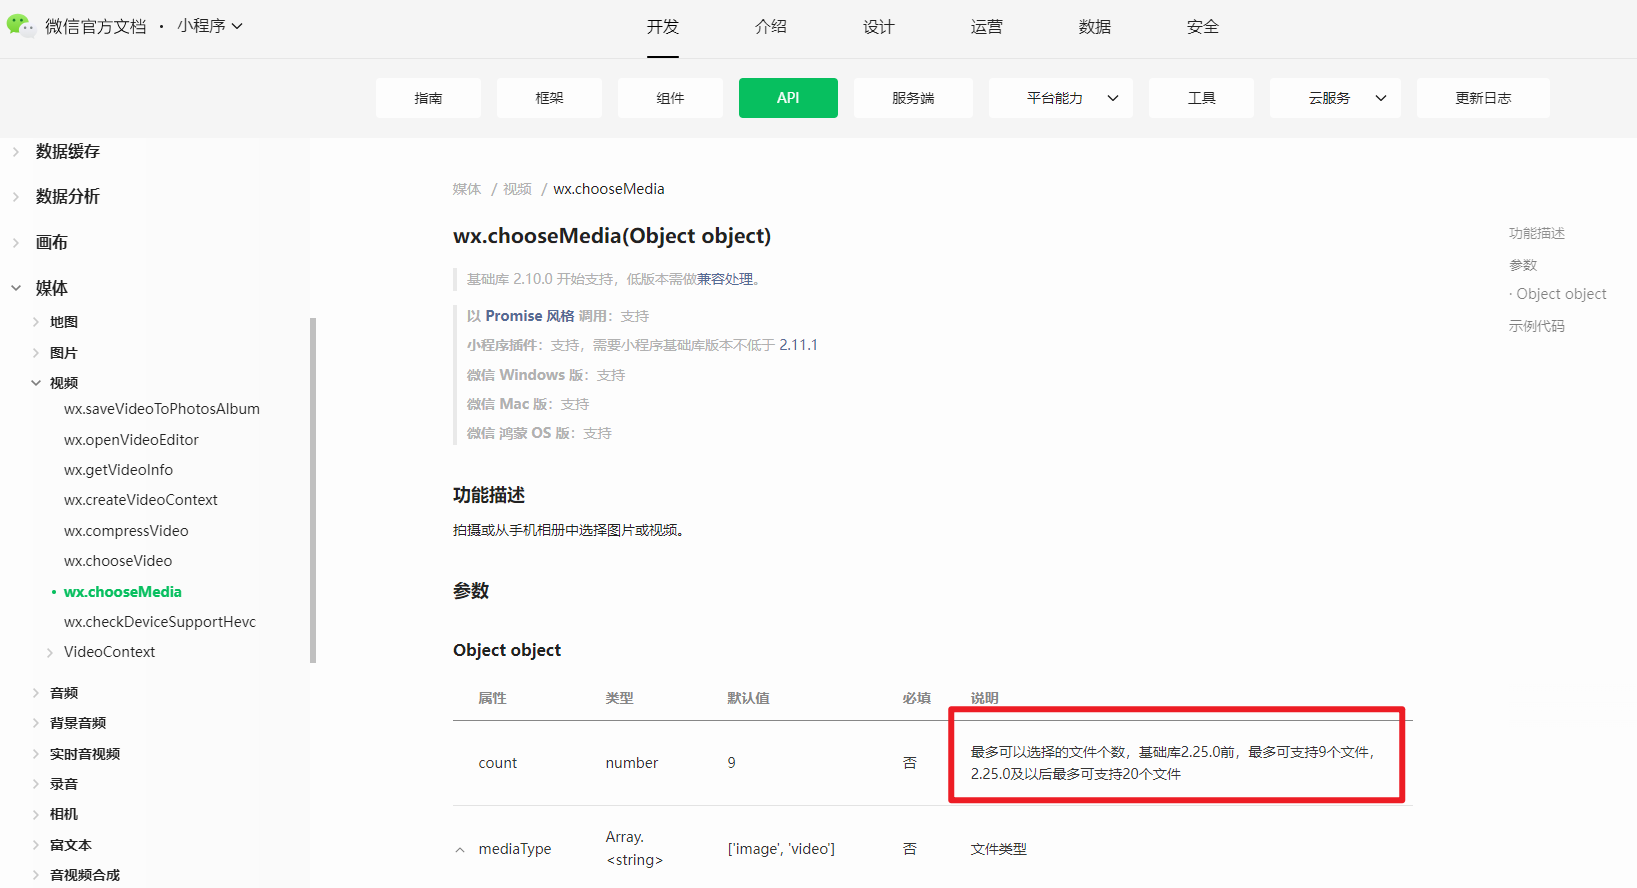Open wx.createVideoContext in sidebar
The image size is (1637, 888).
pyautogui.click(x=141, y=500)
